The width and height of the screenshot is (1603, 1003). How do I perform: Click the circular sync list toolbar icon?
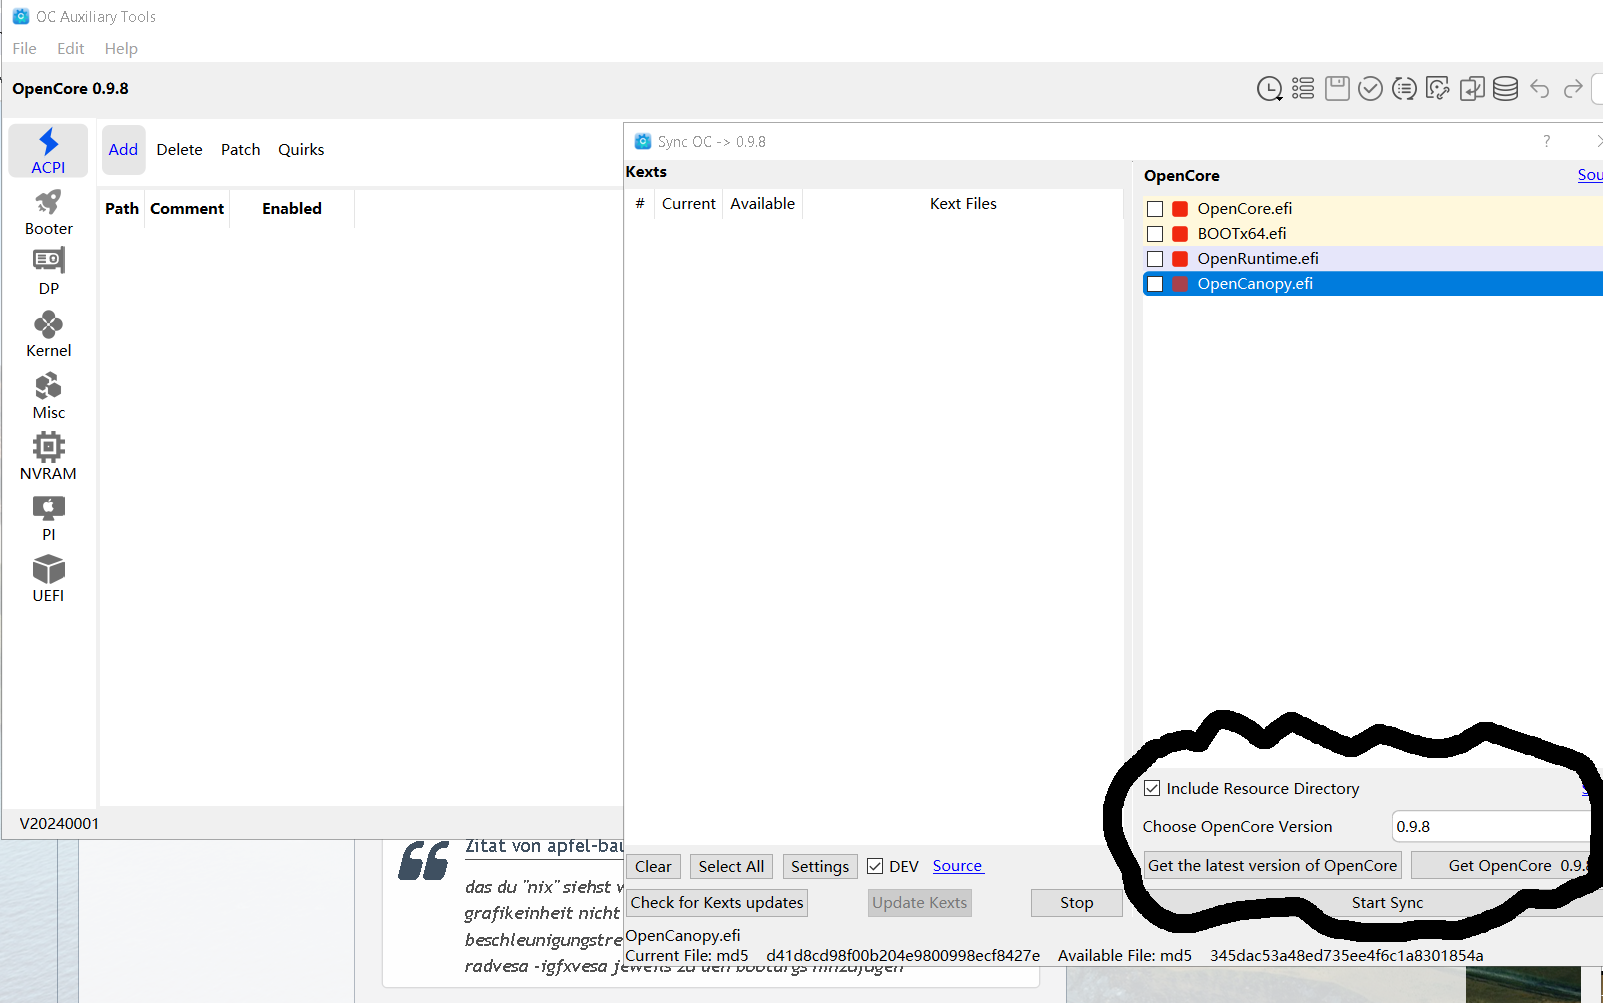coord(1404,89)
